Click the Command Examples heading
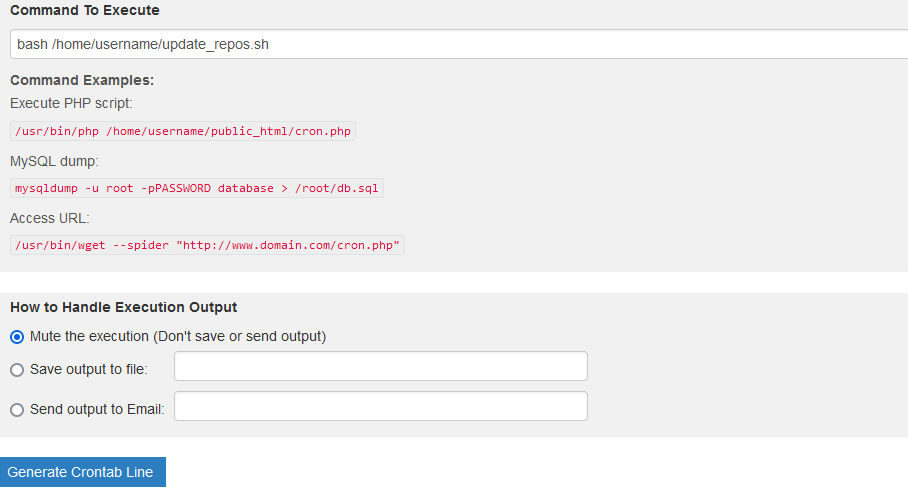This screenshot has height=494, width=908. (82, 80)
